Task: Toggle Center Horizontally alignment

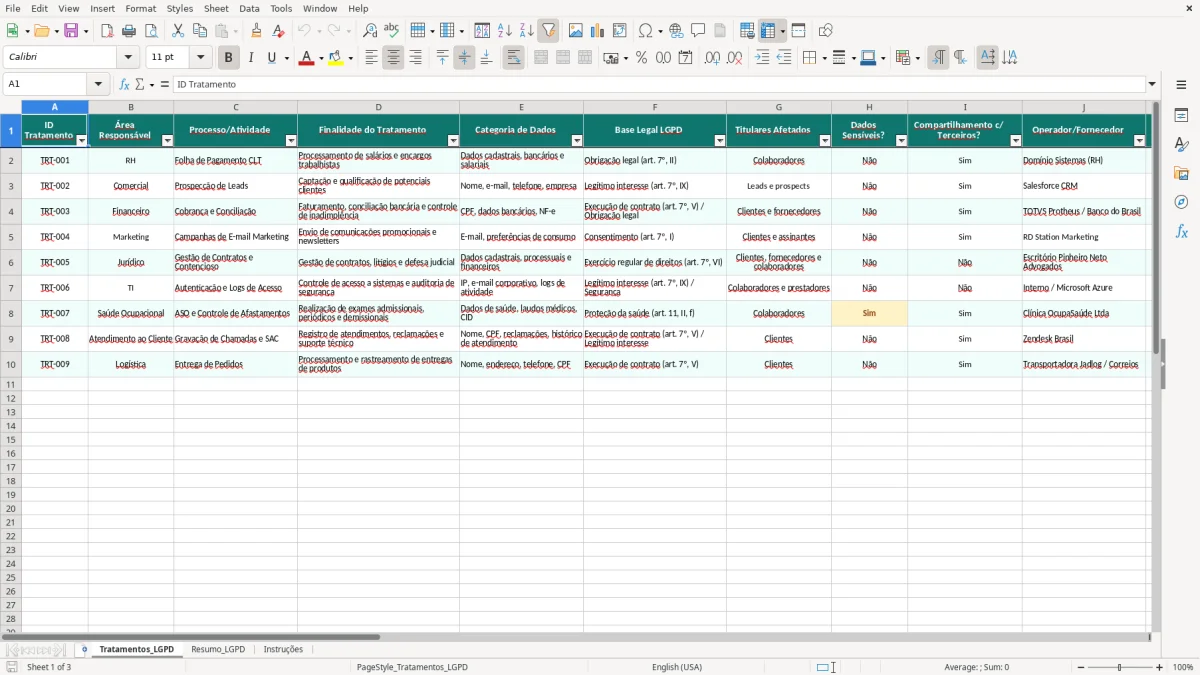Action: point(393,58)
